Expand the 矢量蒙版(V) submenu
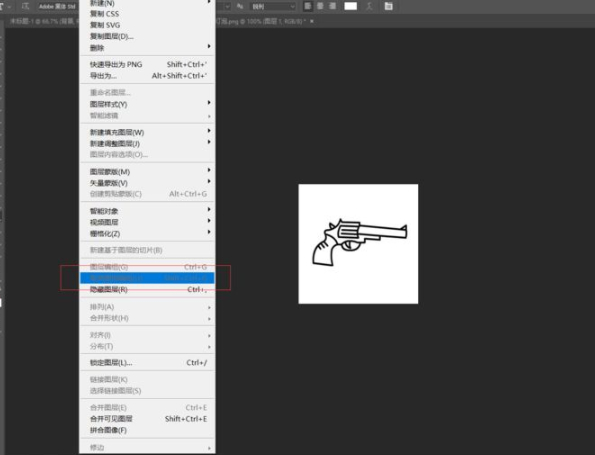 147,183
